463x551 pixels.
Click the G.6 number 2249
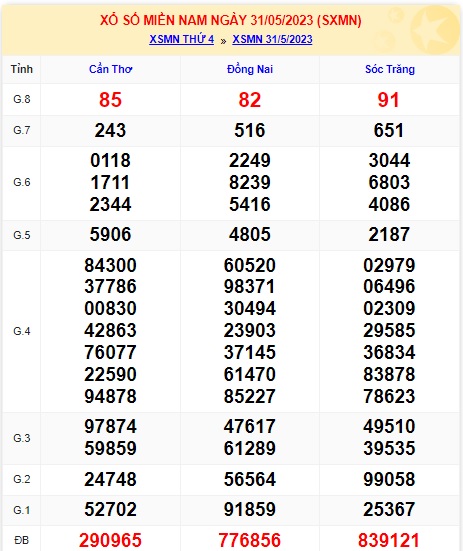[x=250, y=161]
